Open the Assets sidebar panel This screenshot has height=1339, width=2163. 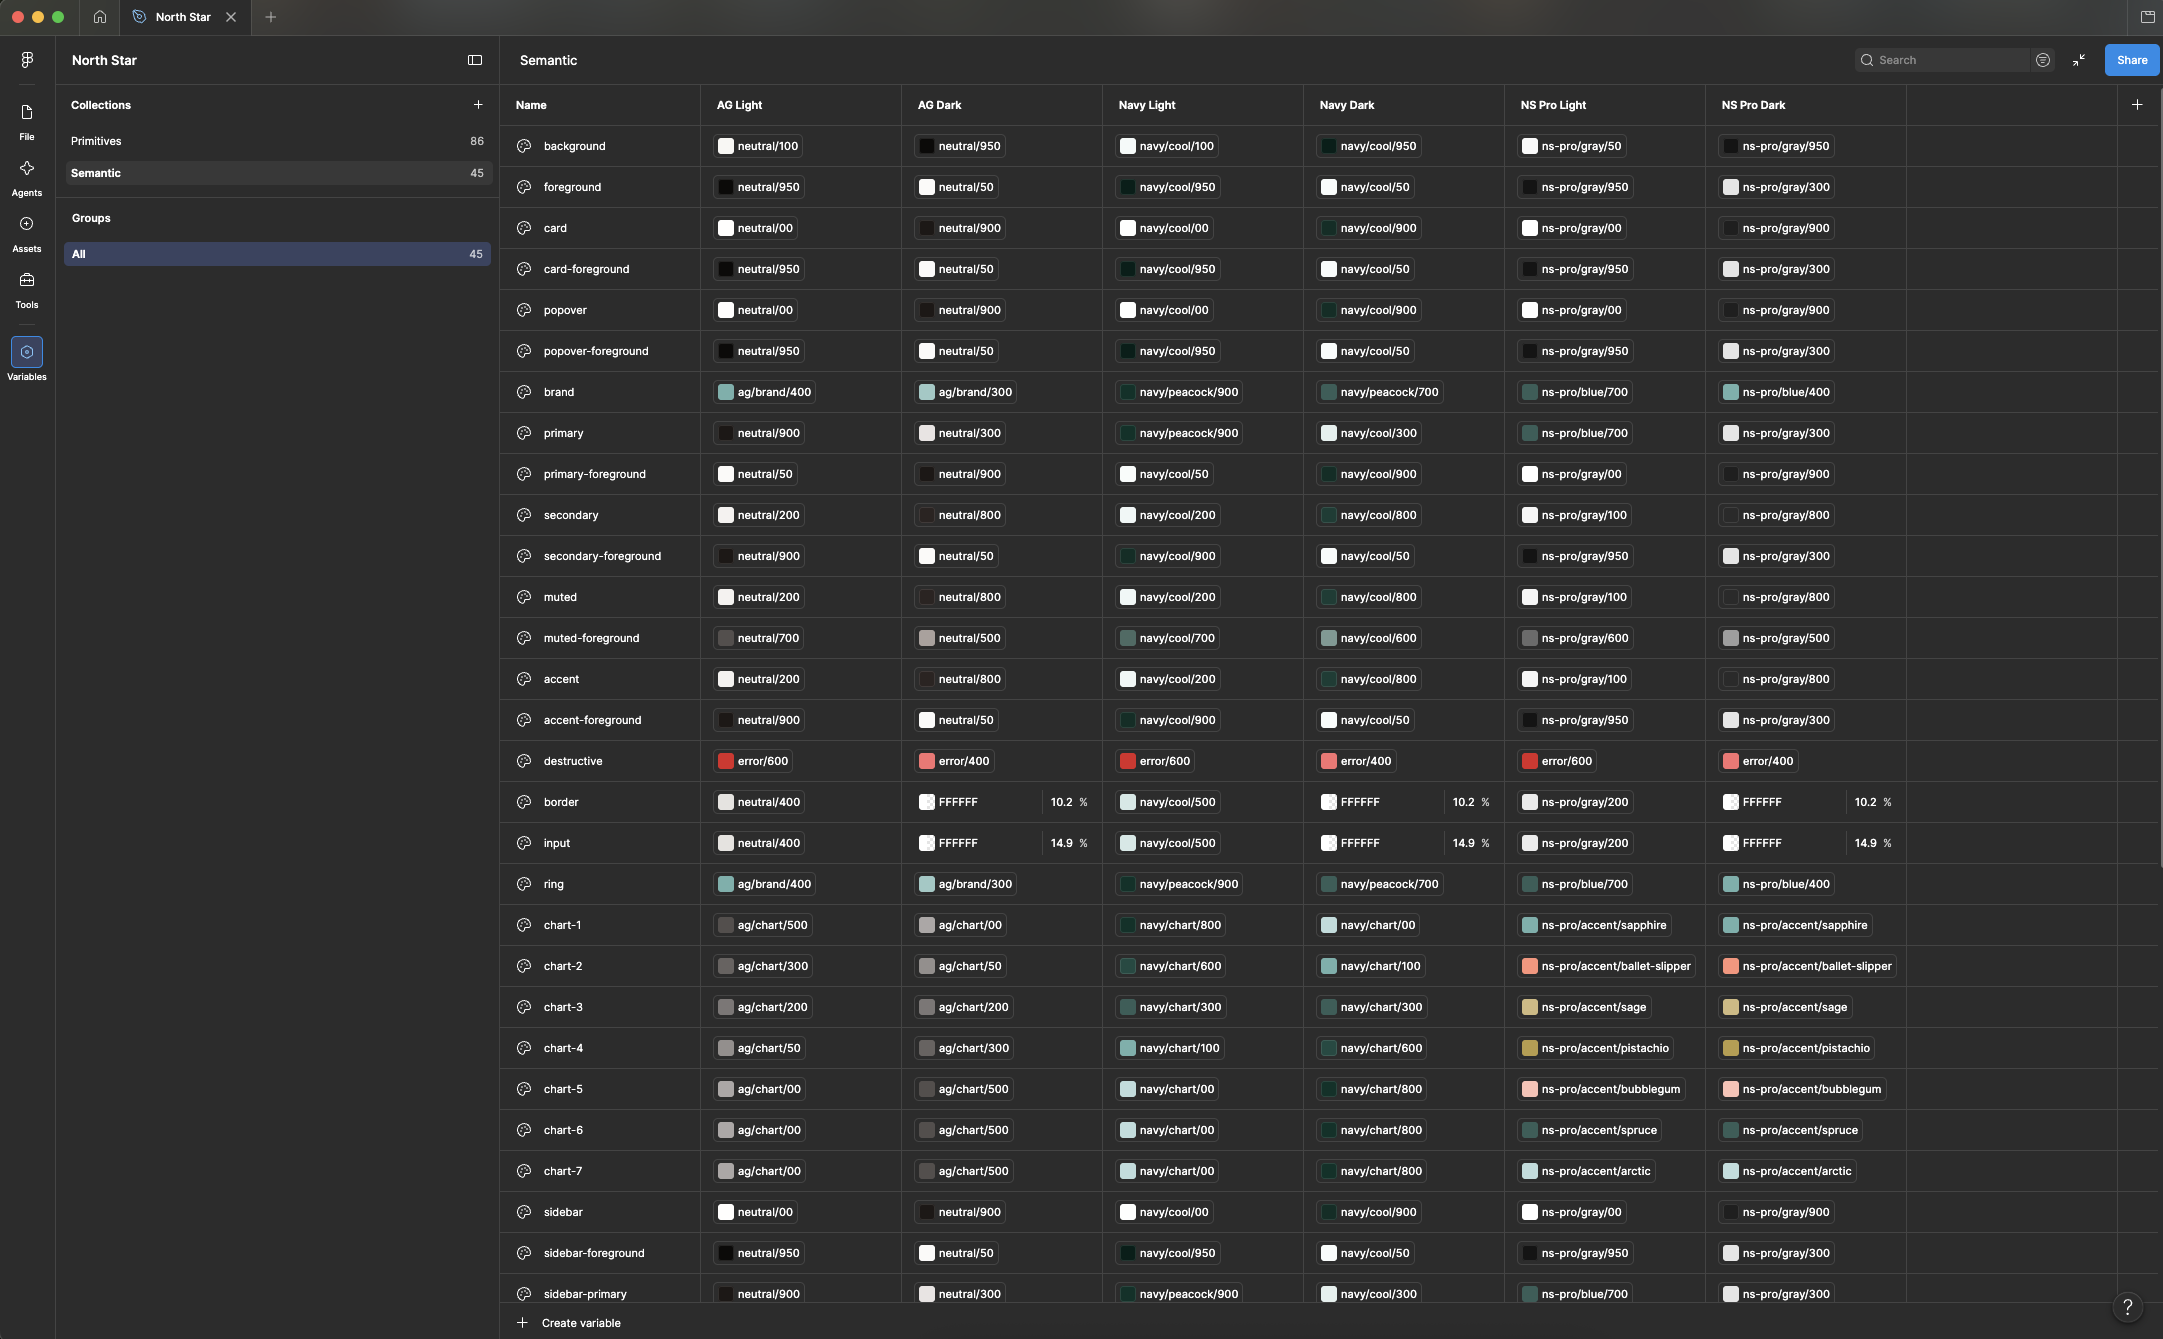tap(27, 233)
